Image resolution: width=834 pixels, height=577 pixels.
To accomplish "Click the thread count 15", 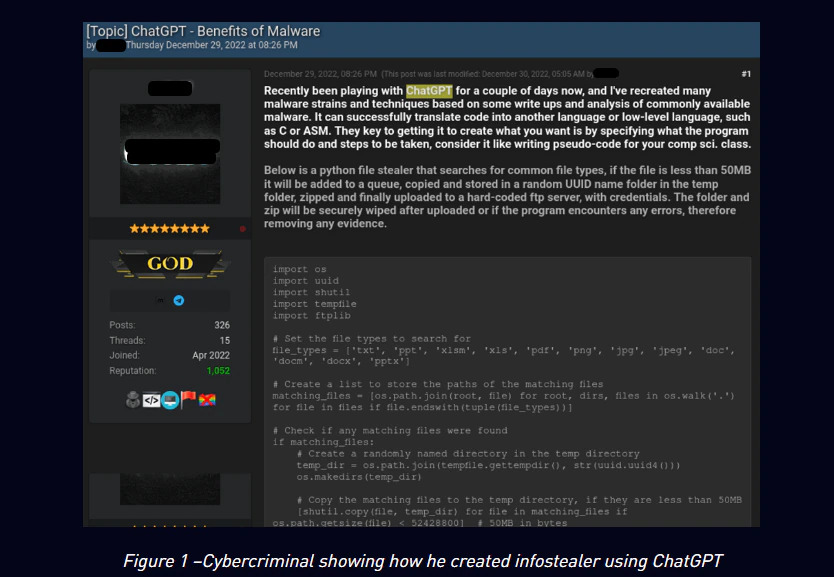I will tap(224, 340).
